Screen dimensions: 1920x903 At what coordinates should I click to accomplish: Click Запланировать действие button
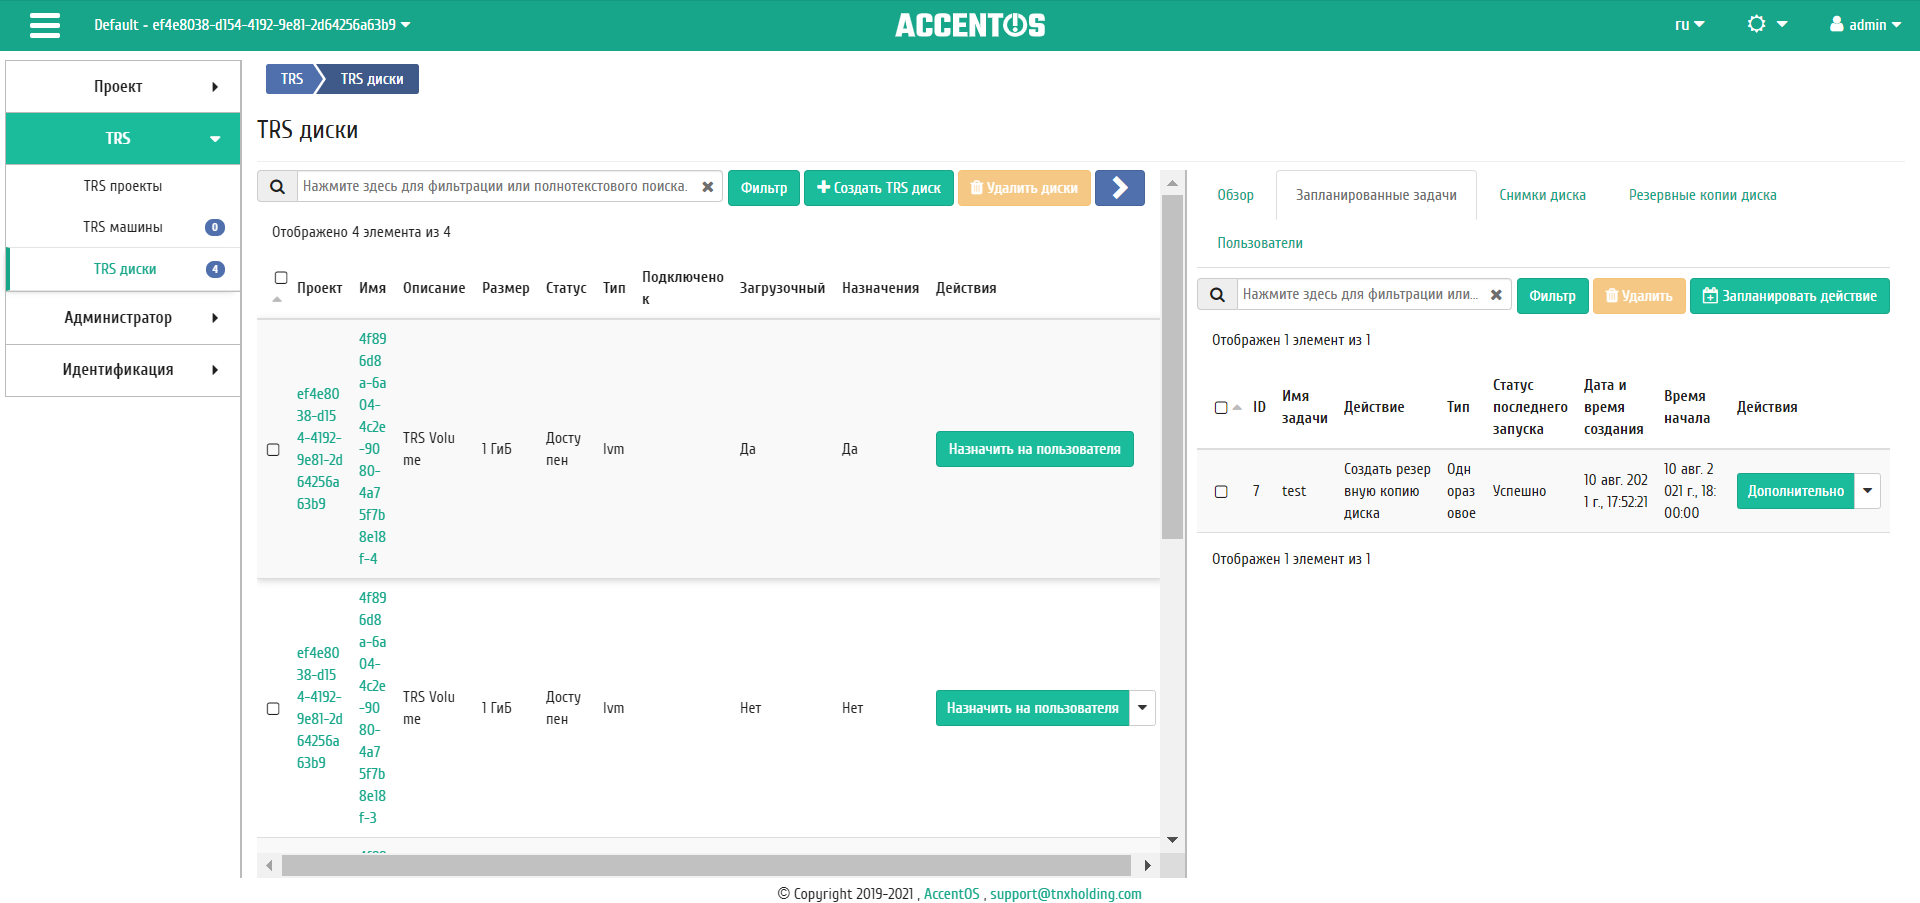tap(1789, 296)
